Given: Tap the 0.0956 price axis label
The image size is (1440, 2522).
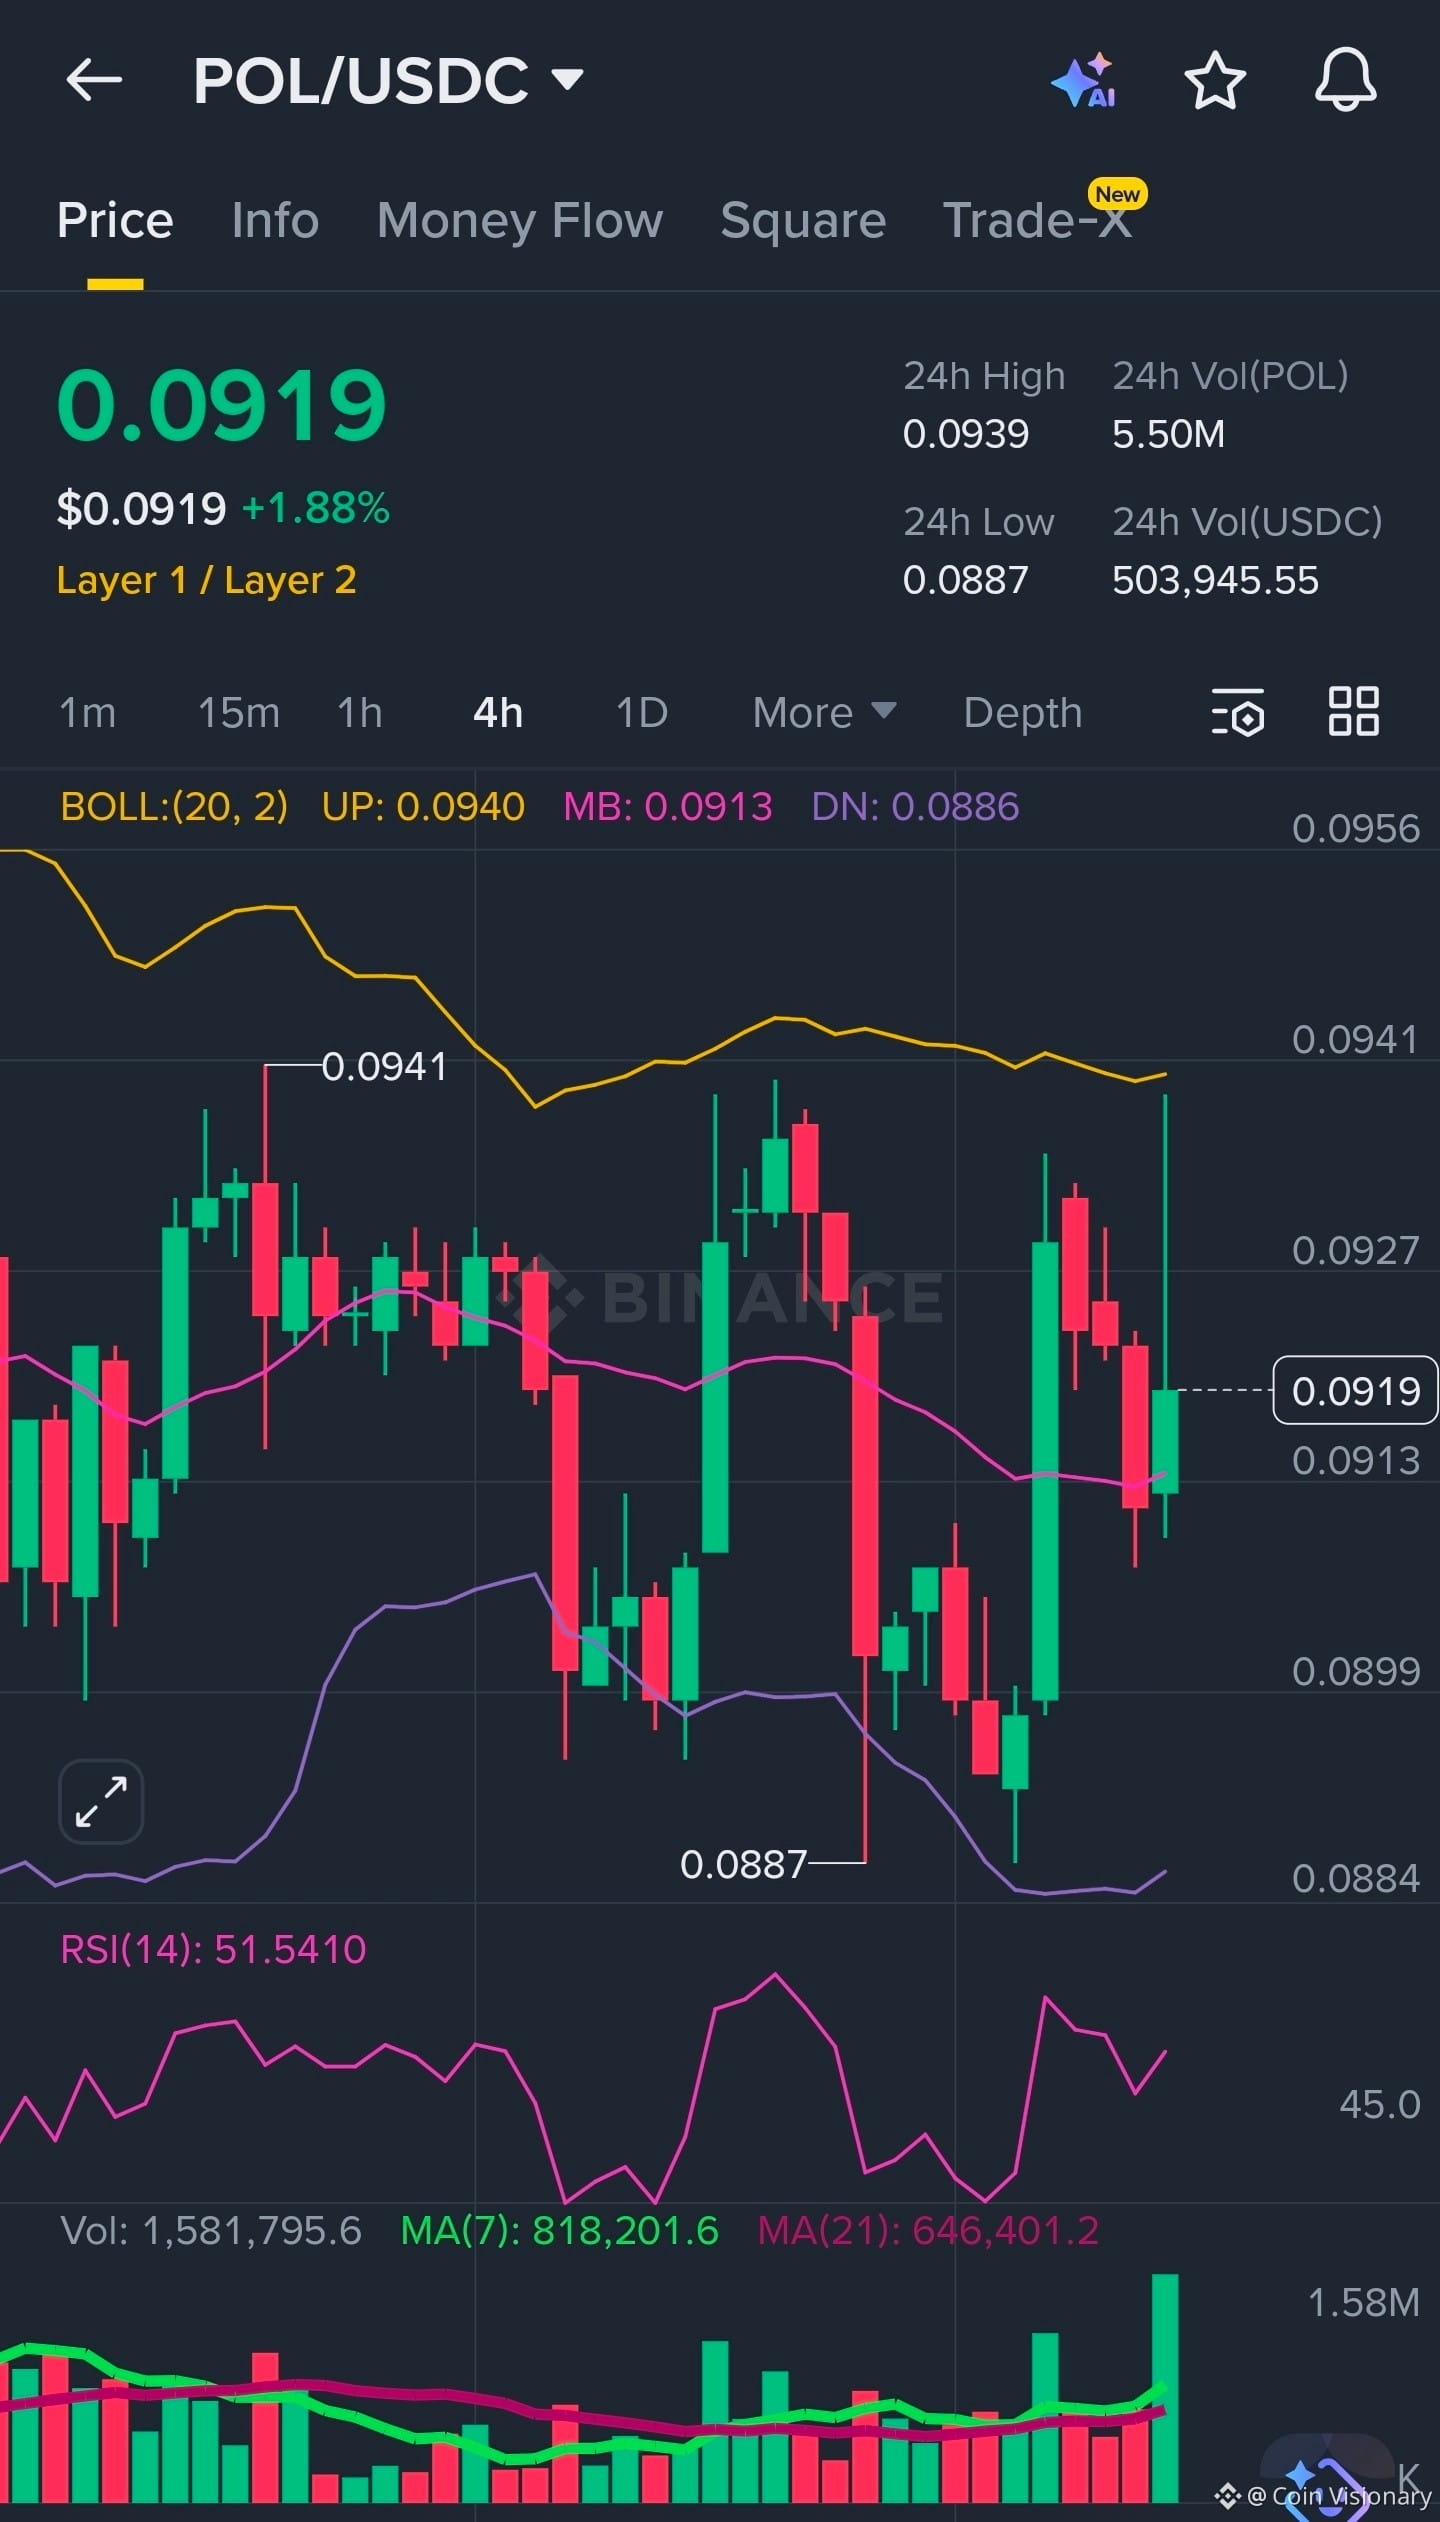Looking at the screenshot, I should (x=1355, y=828).
